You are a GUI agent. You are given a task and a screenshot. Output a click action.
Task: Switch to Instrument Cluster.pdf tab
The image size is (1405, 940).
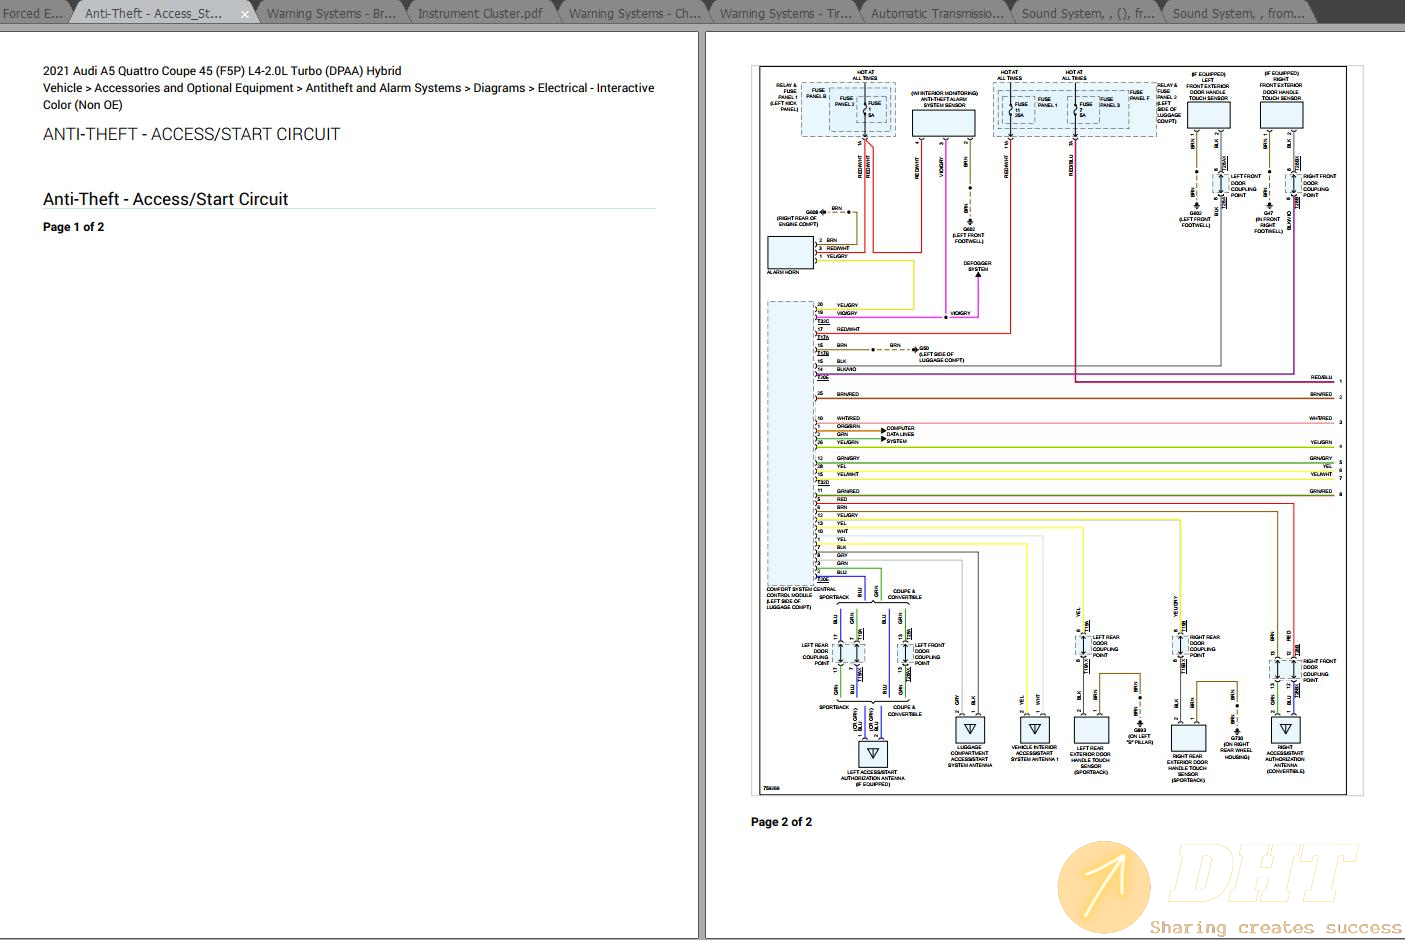pyautogui.click(x=480, y=13)
